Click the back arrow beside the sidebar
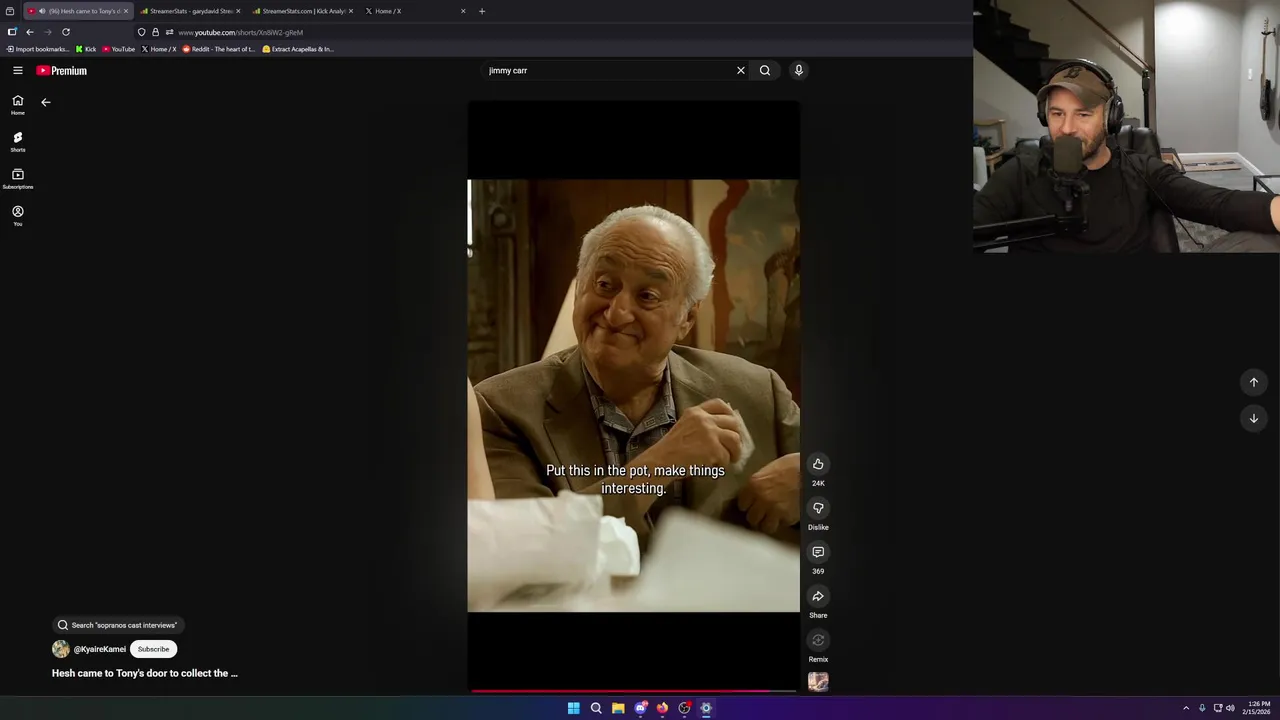This screenshot has height=720, width=1280. click(45, 102)
